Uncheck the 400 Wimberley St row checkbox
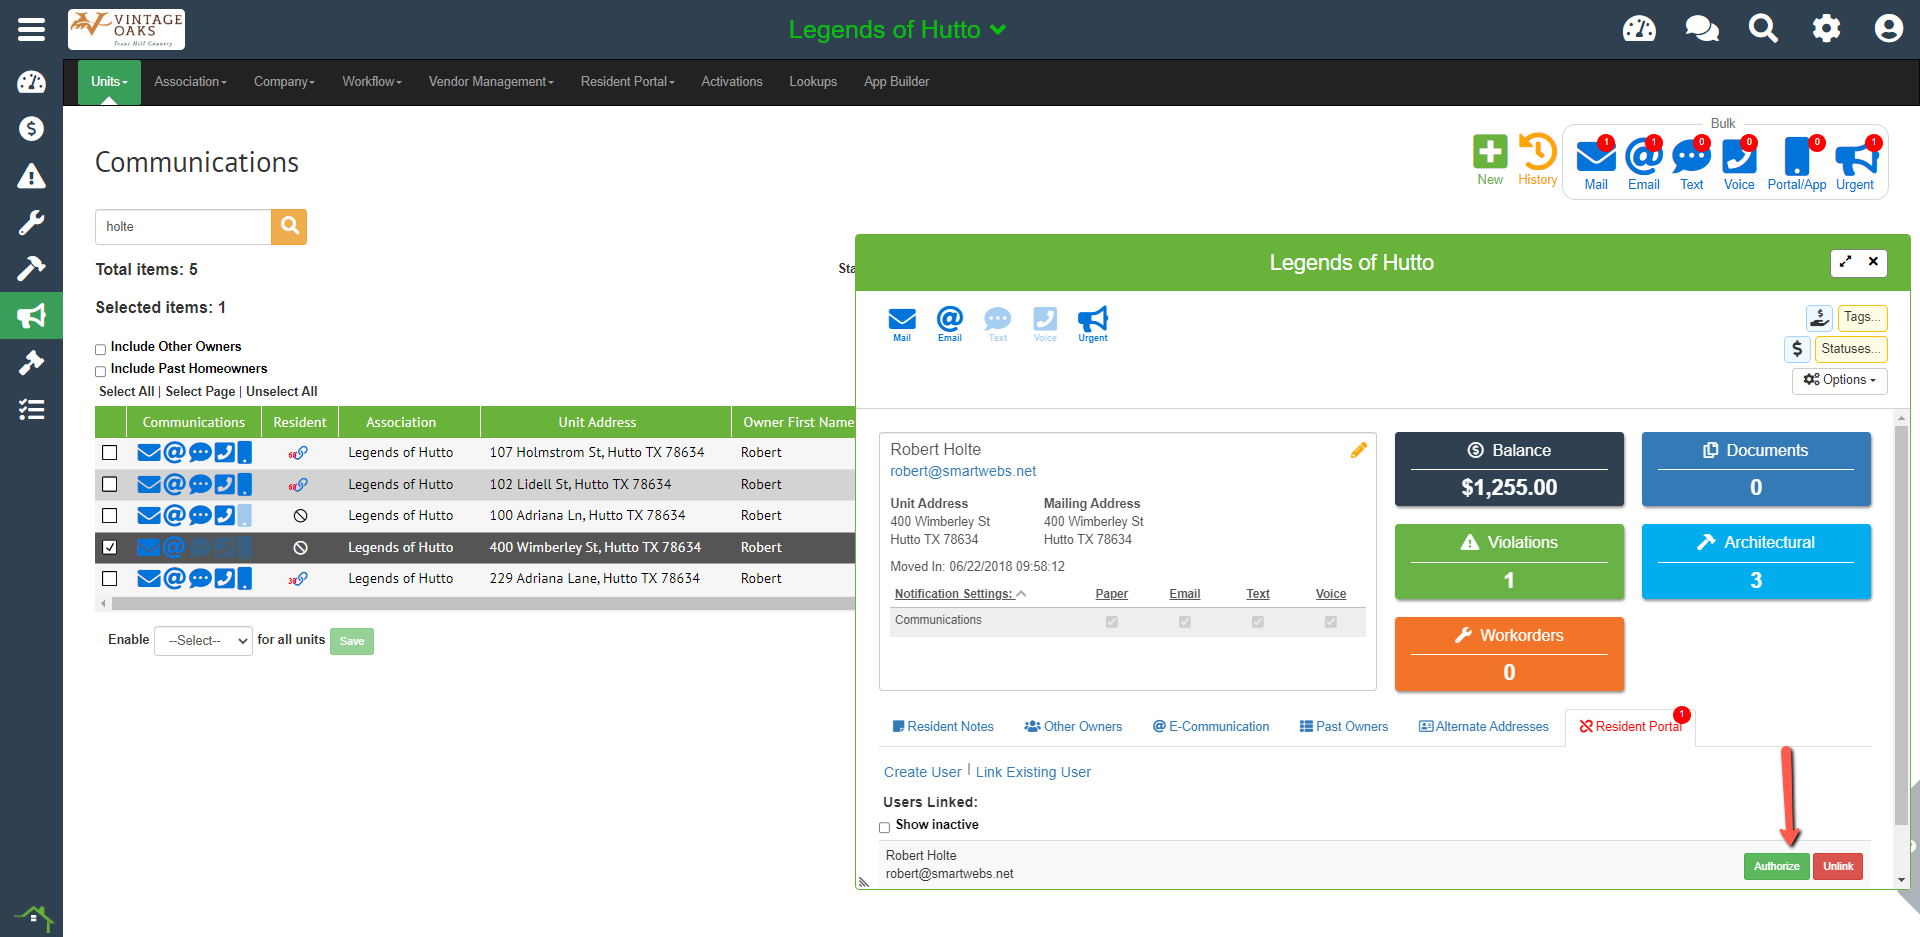 coord(110,547)
